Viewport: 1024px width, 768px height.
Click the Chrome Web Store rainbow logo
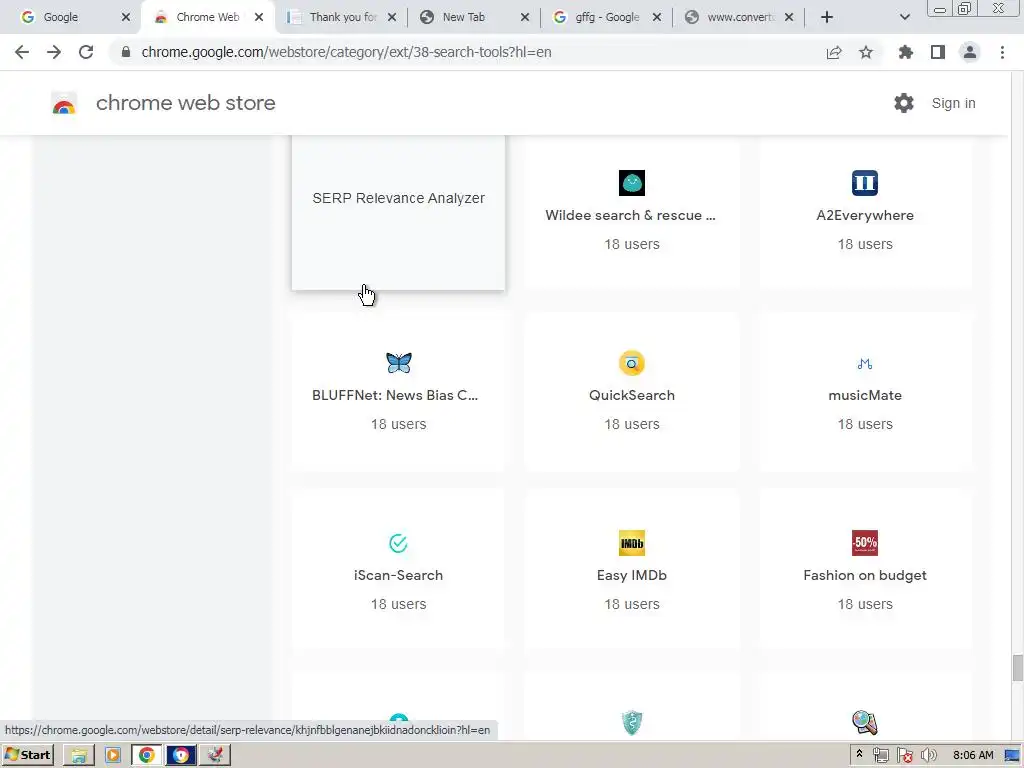tap(64, 103)
